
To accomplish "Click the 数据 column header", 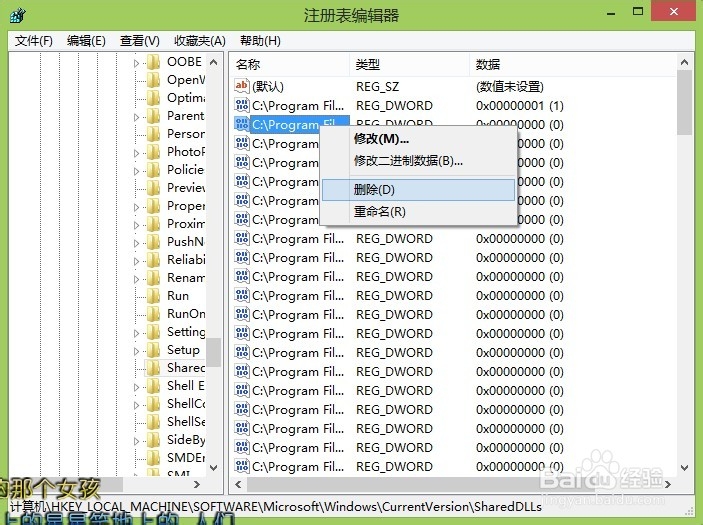I will [x=573, y=65].
